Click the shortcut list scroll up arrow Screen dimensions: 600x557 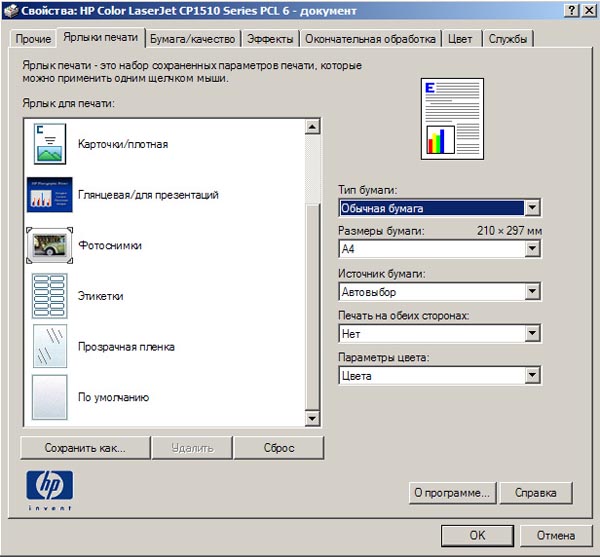point(313,127)
